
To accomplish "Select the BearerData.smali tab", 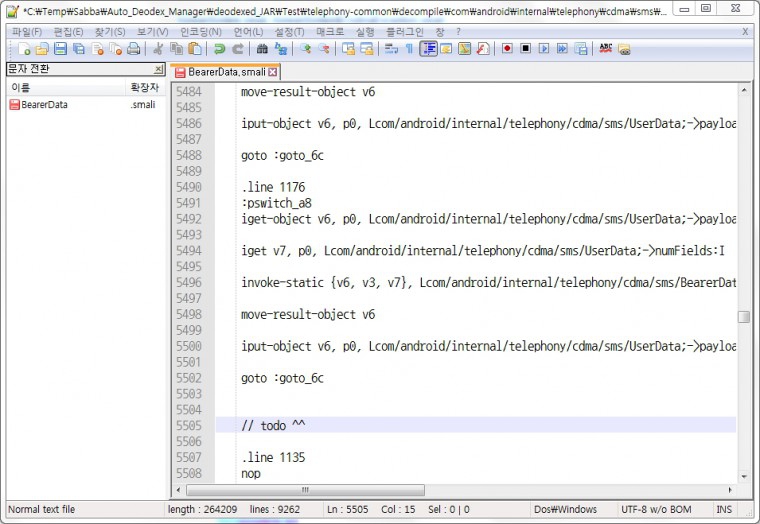I will (x=226, y=72).
